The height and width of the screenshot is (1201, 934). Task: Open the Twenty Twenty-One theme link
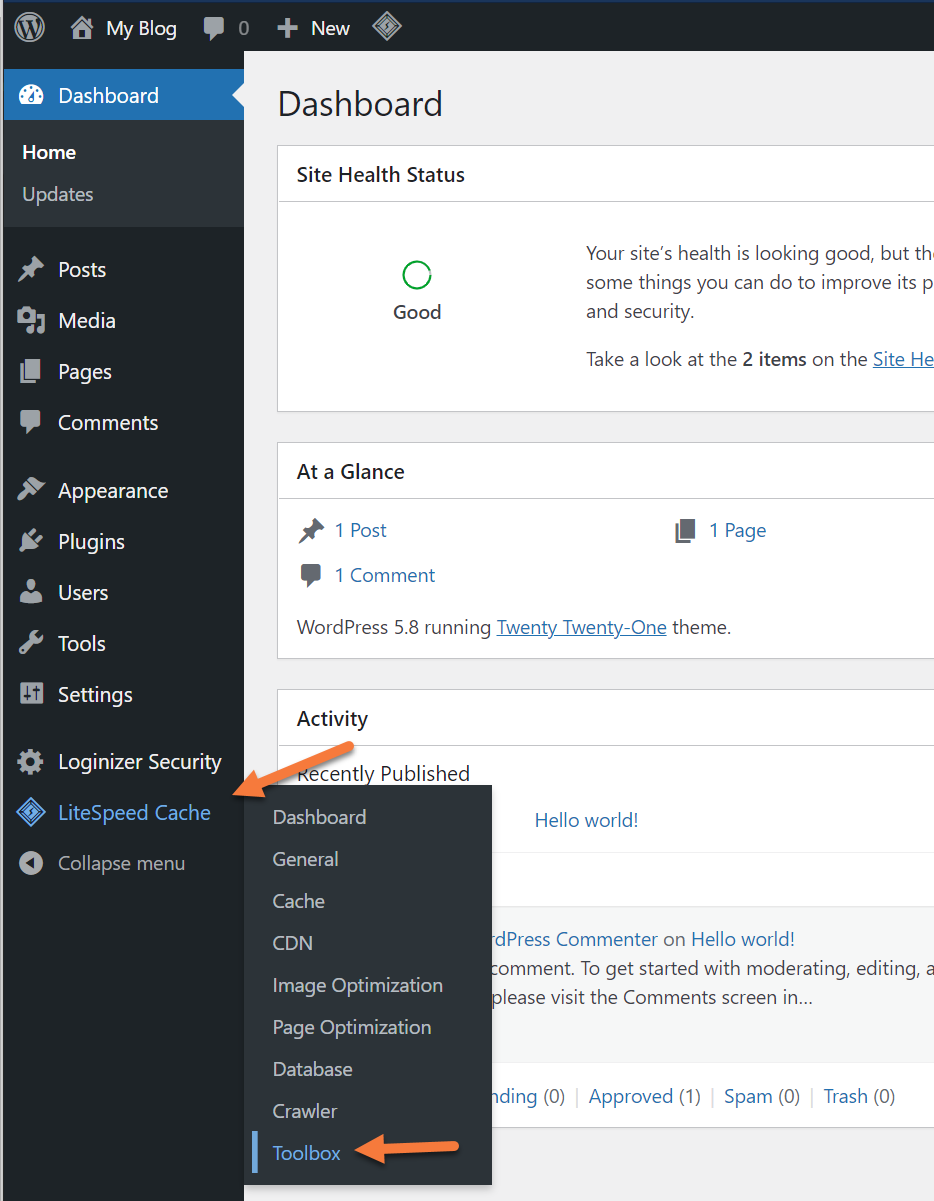(581, 628)
